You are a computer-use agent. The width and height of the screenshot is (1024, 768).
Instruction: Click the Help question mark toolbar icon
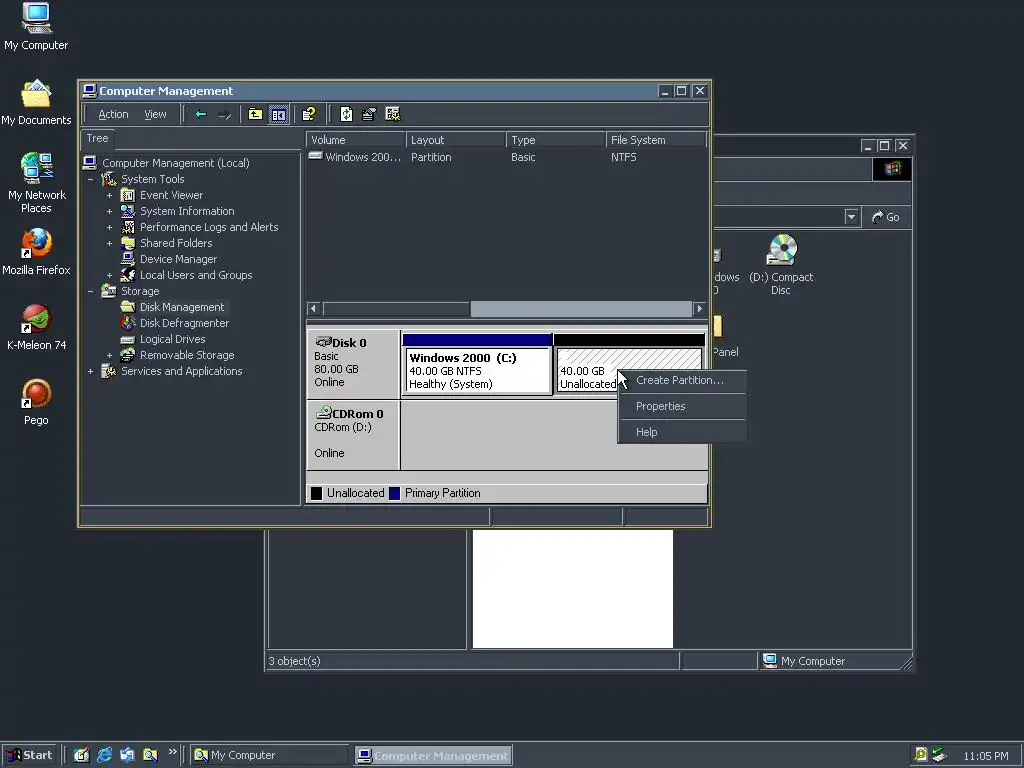click(308, 114)
